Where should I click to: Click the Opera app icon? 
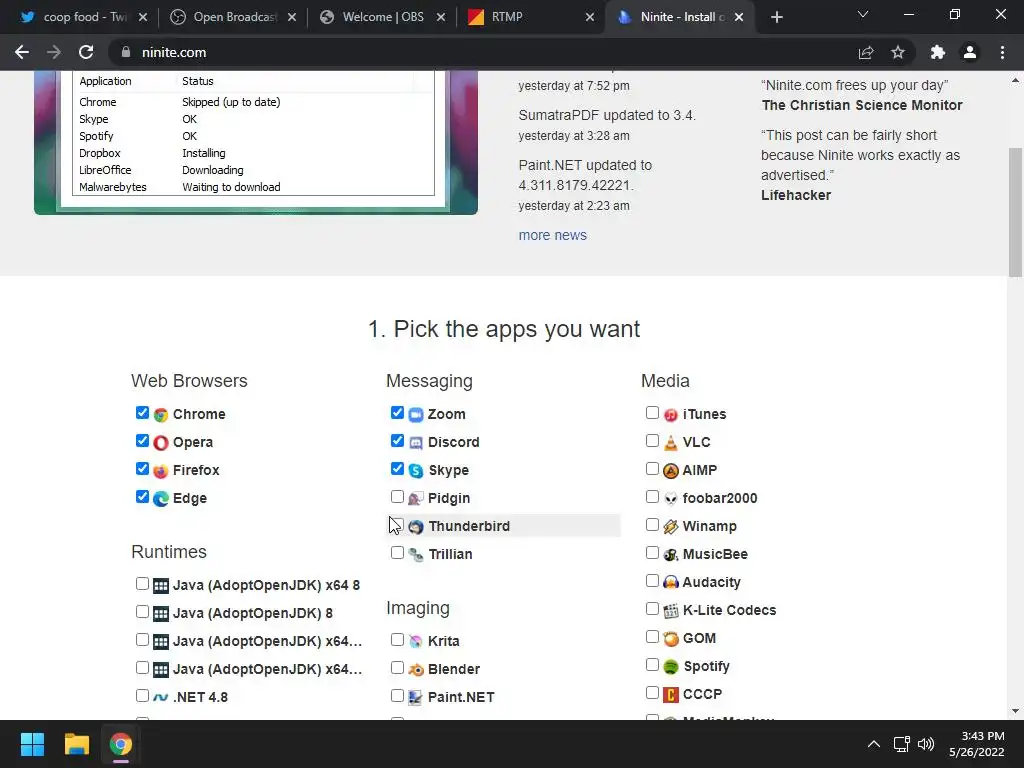(x=161, y=443)
